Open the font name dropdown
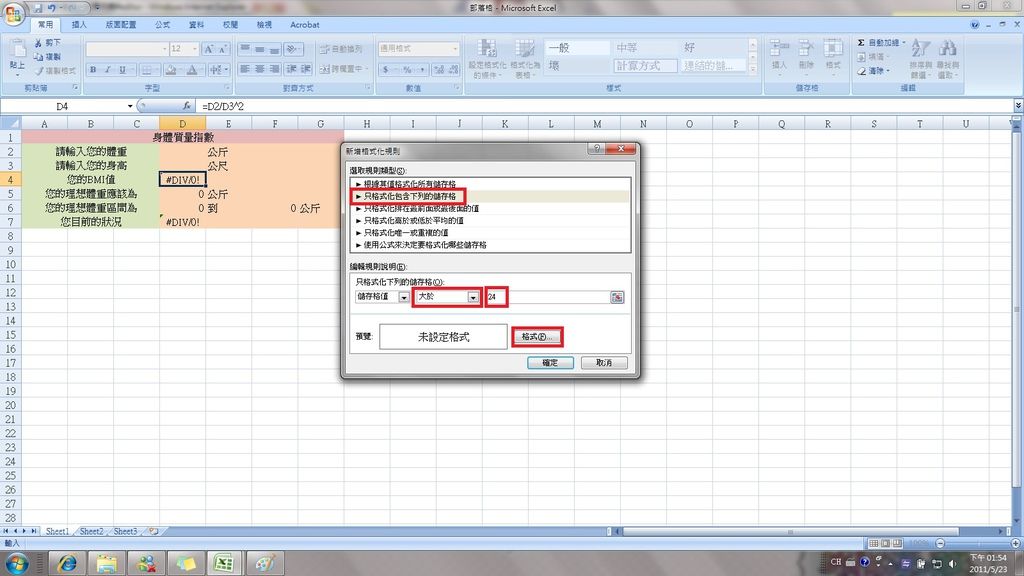Screen dimensions: 1024x576 165,49
